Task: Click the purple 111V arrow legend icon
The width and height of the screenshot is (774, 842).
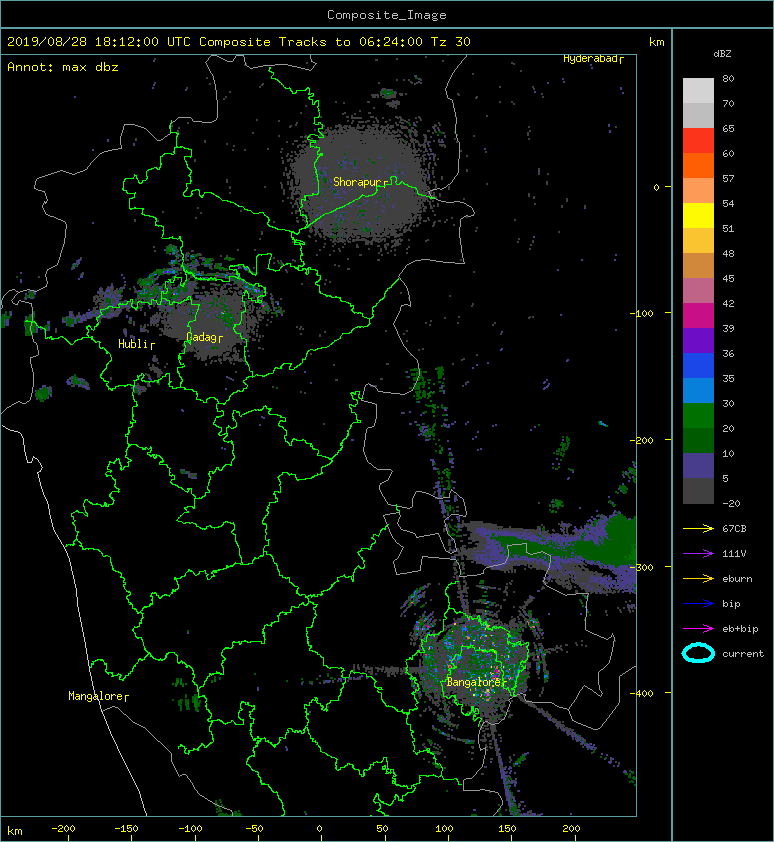Action: pos(698,554)
